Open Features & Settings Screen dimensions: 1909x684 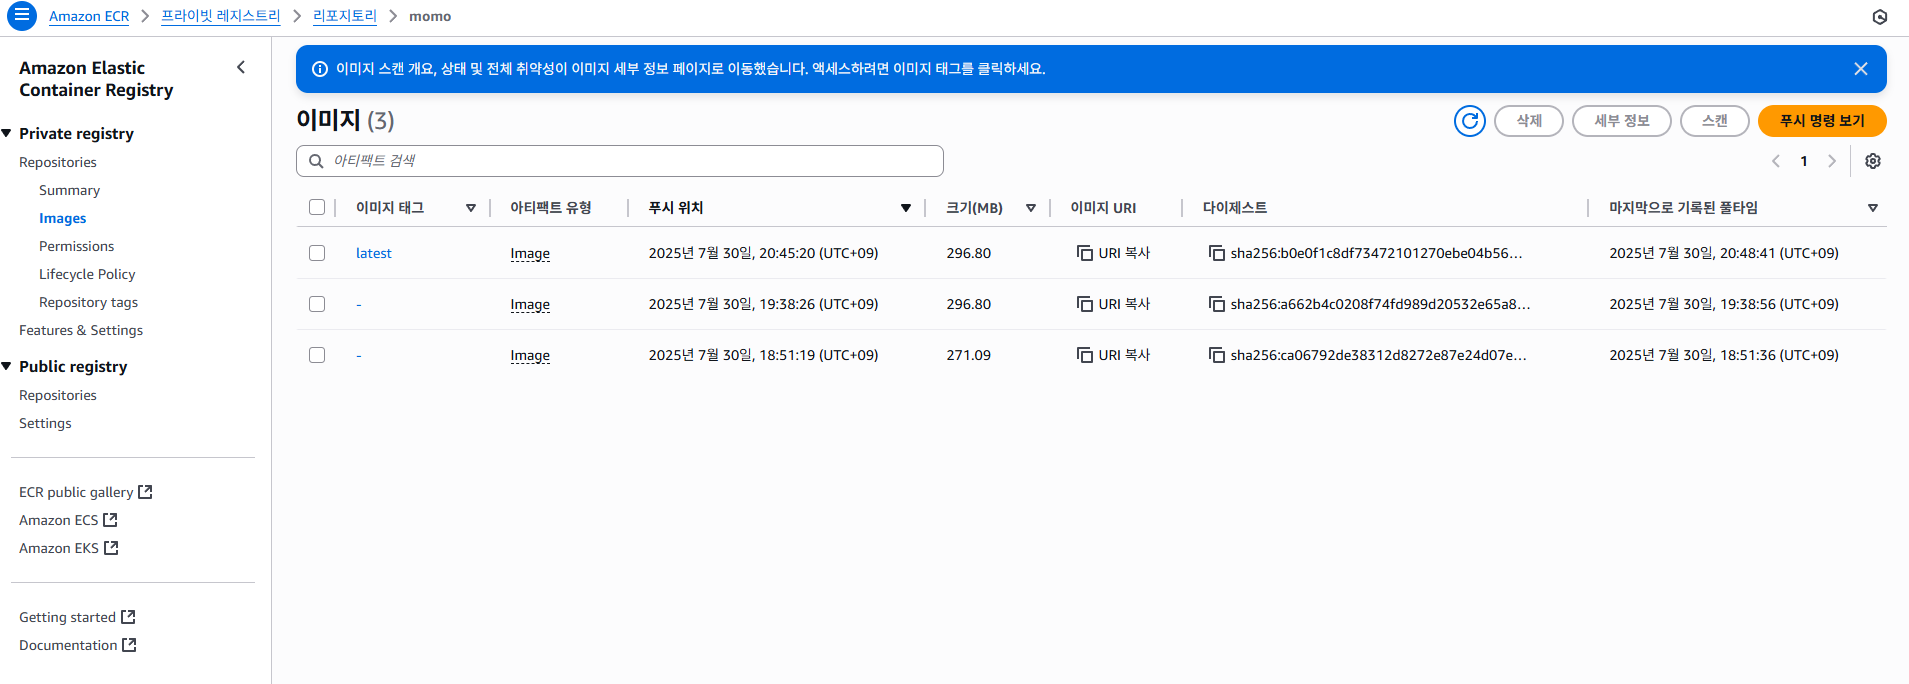81,330
